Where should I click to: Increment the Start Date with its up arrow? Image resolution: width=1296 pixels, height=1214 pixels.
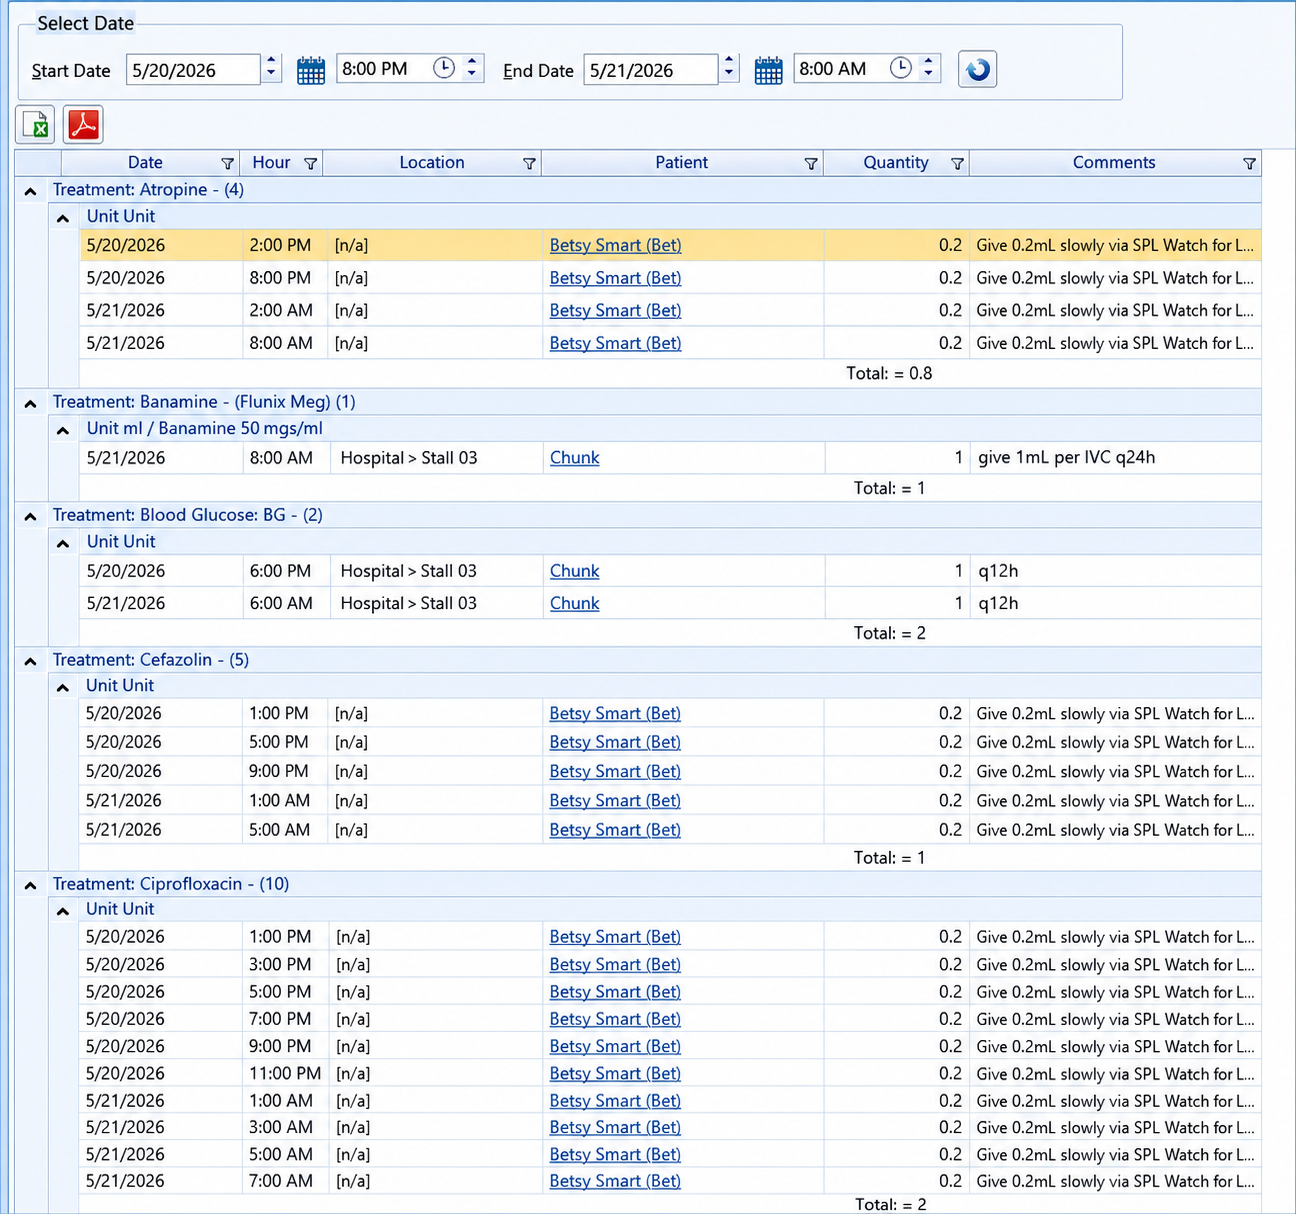click(x=271, y=62)
